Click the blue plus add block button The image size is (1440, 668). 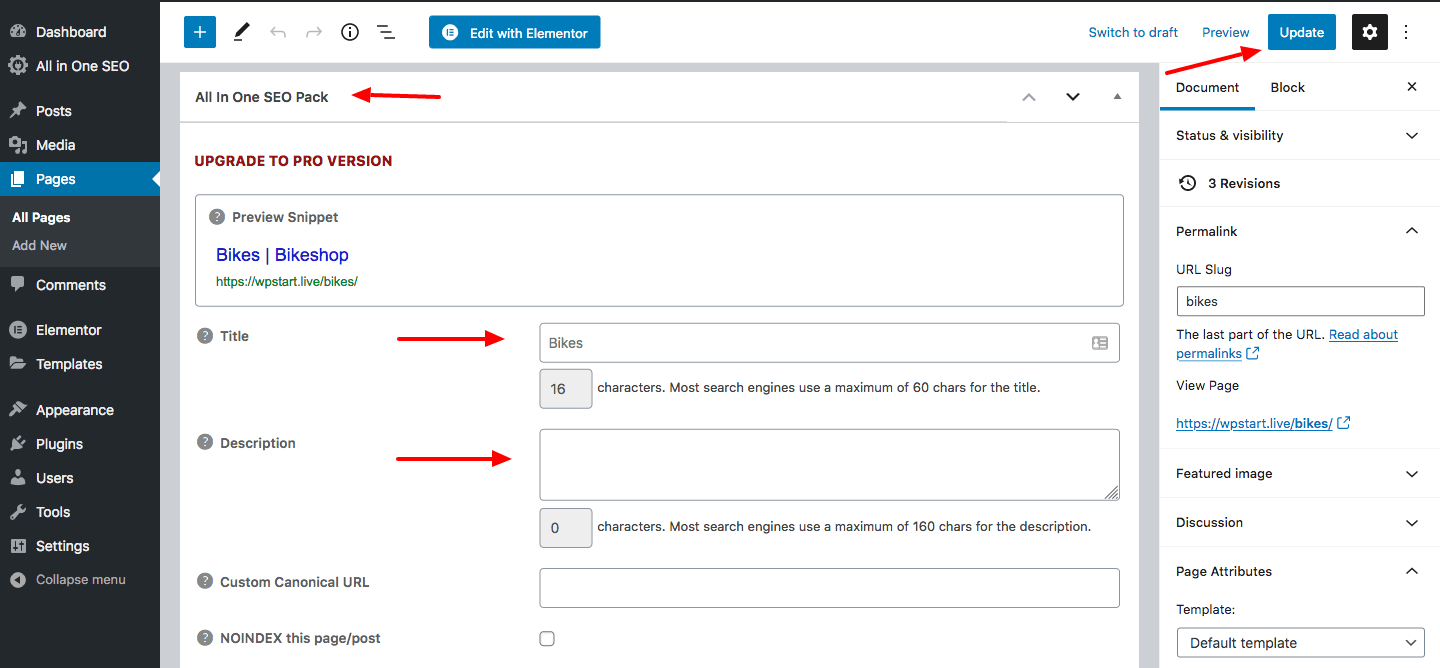pyautogui.click(x=200, y=32)
